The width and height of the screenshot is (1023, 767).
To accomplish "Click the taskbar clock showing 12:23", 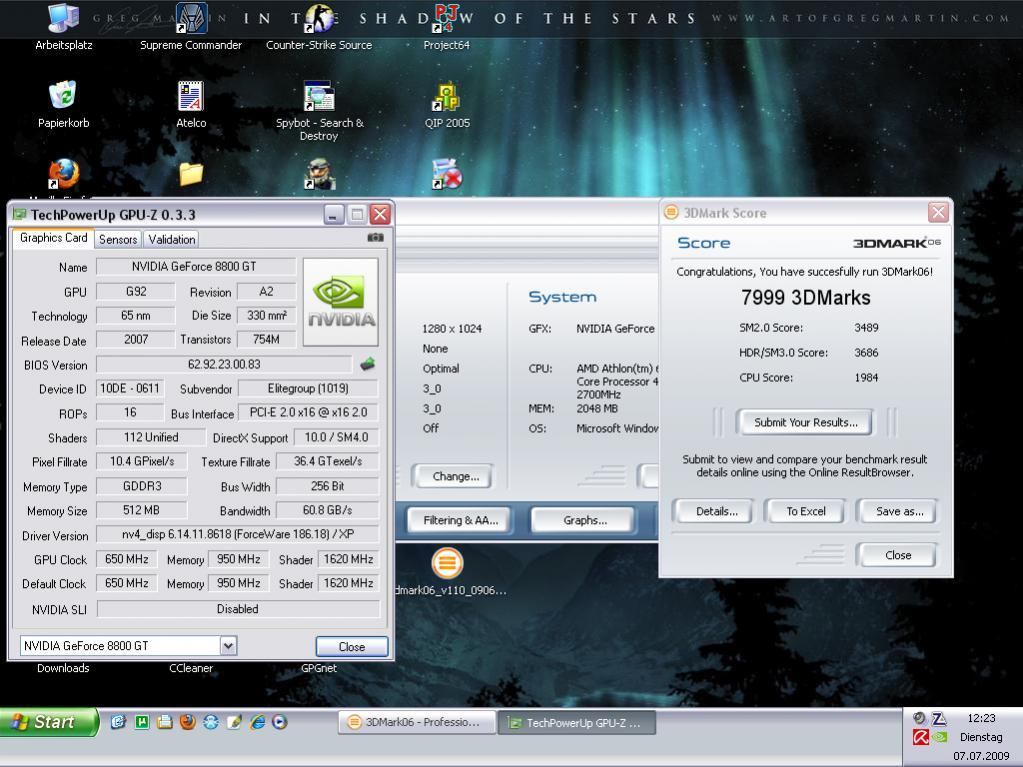I will click(981, 718).
